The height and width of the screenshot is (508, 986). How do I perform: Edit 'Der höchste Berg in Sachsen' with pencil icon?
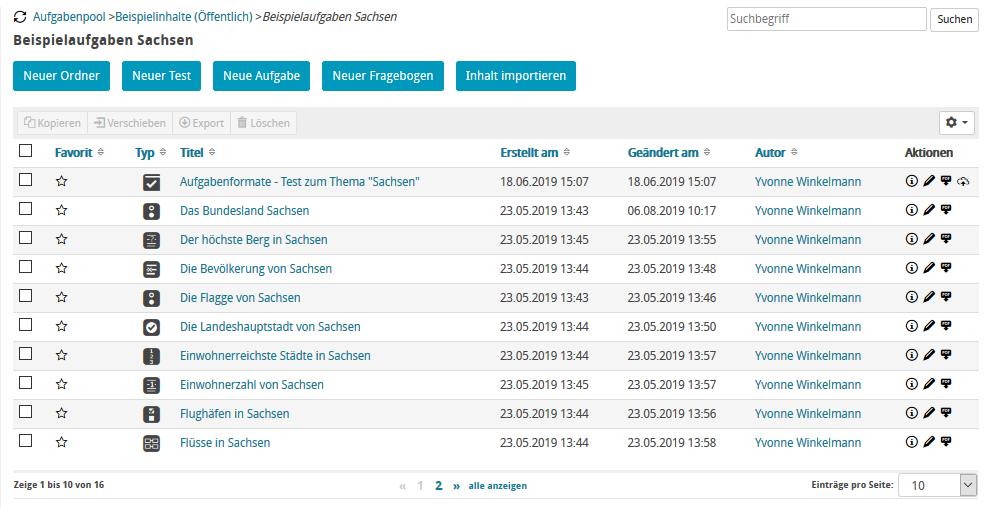928,239
